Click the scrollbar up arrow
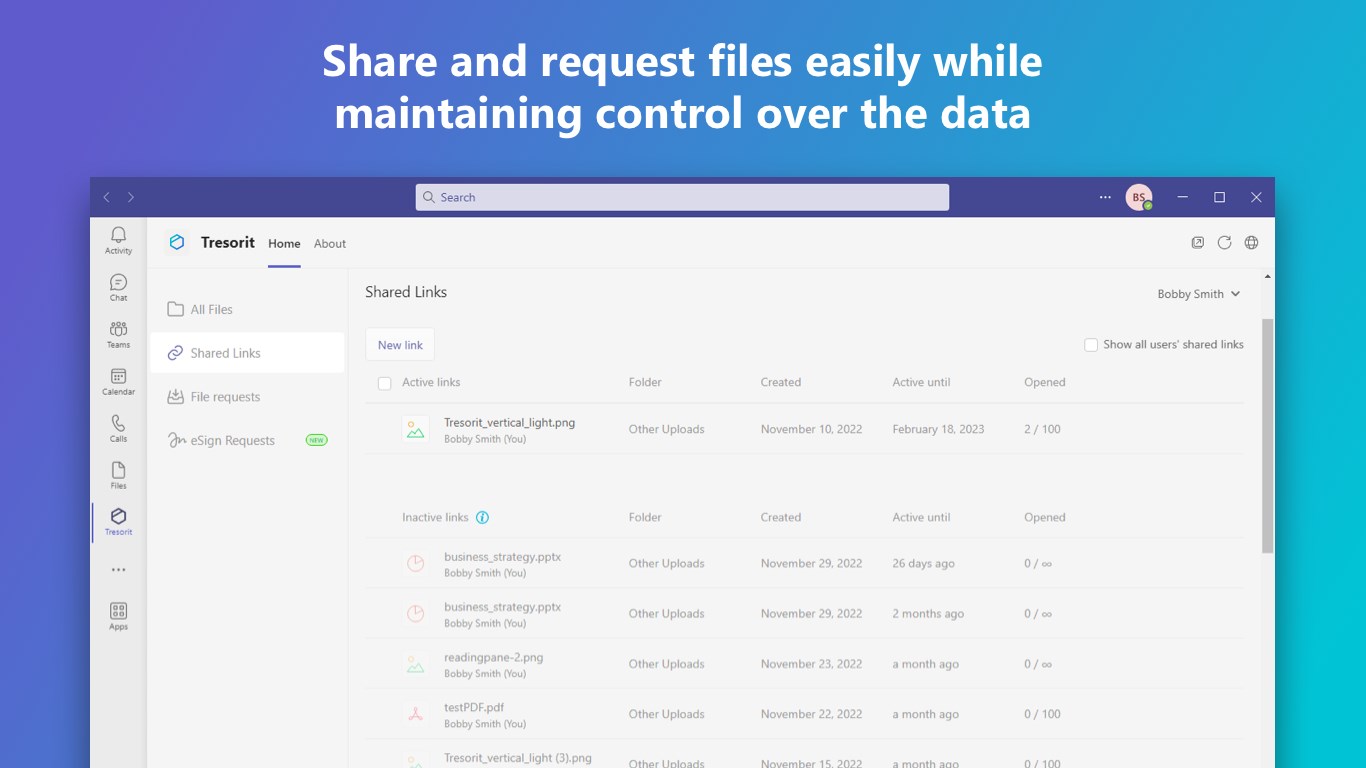The height and width of the screenshot is (768, 1366). point(1268,276)
